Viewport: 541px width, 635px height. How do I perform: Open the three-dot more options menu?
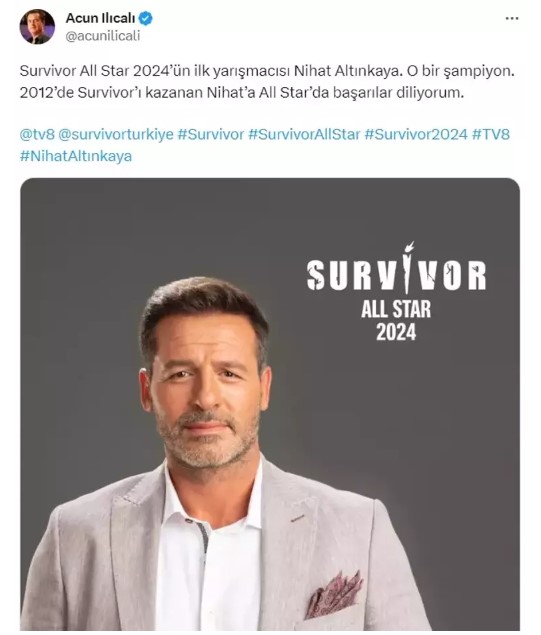[512, 18]
